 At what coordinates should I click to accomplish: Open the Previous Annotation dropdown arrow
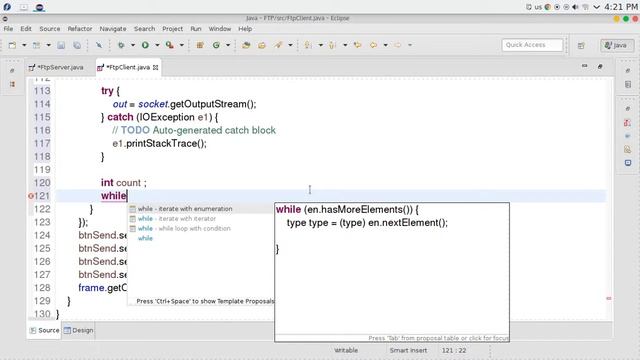[345, 45]
